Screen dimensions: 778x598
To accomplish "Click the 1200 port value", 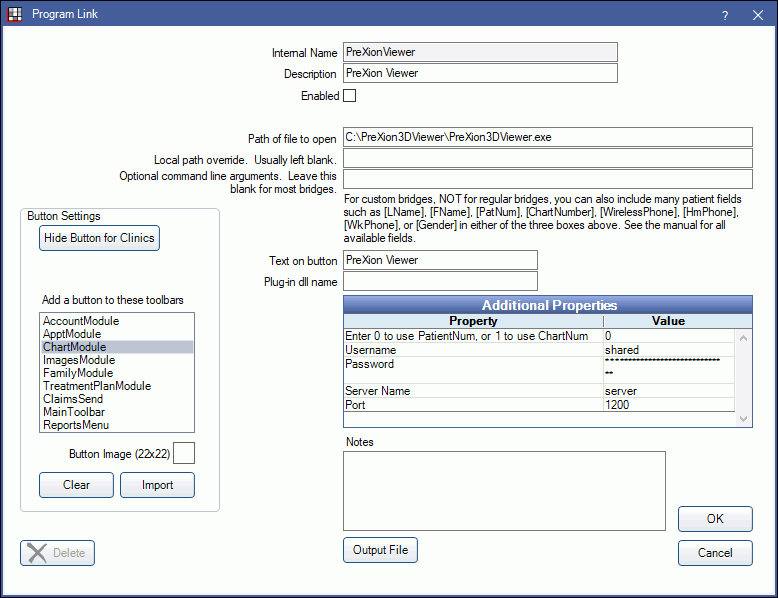I will 669,404.
